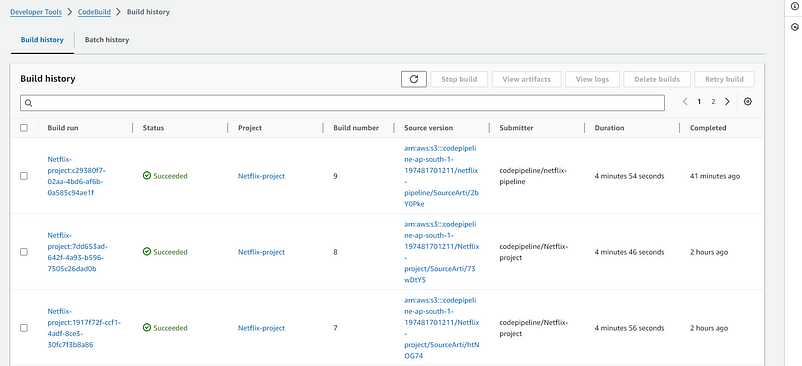This screenshot has width=802, height=366.
Task: Sort by Submitter column header
Action: 516,128
